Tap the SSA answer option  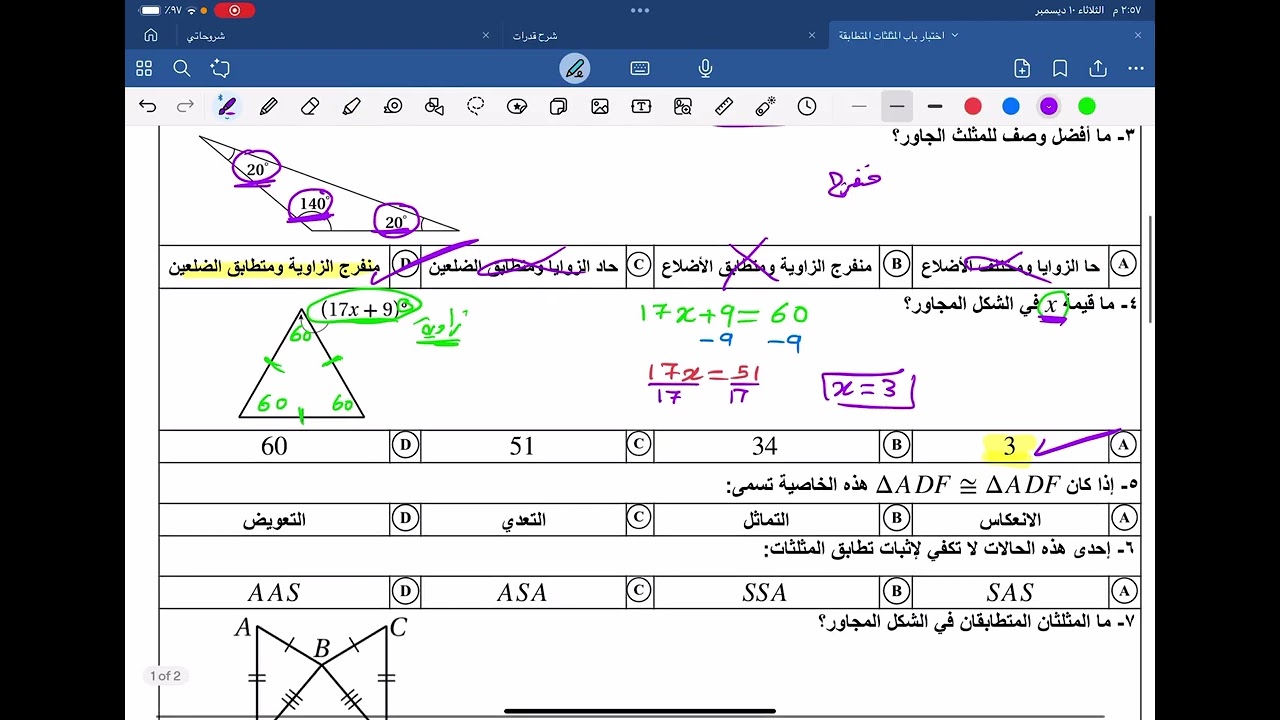(765, 593)
